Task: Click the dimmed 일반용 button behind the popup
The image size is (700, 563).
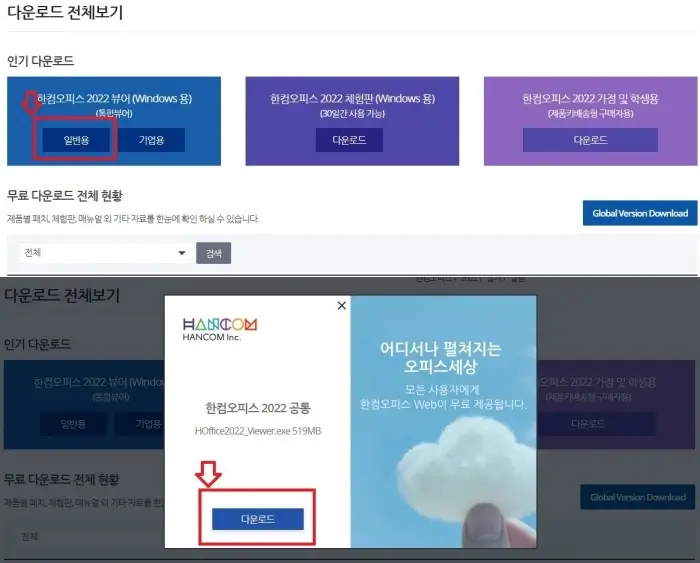Action: [73, 424]
